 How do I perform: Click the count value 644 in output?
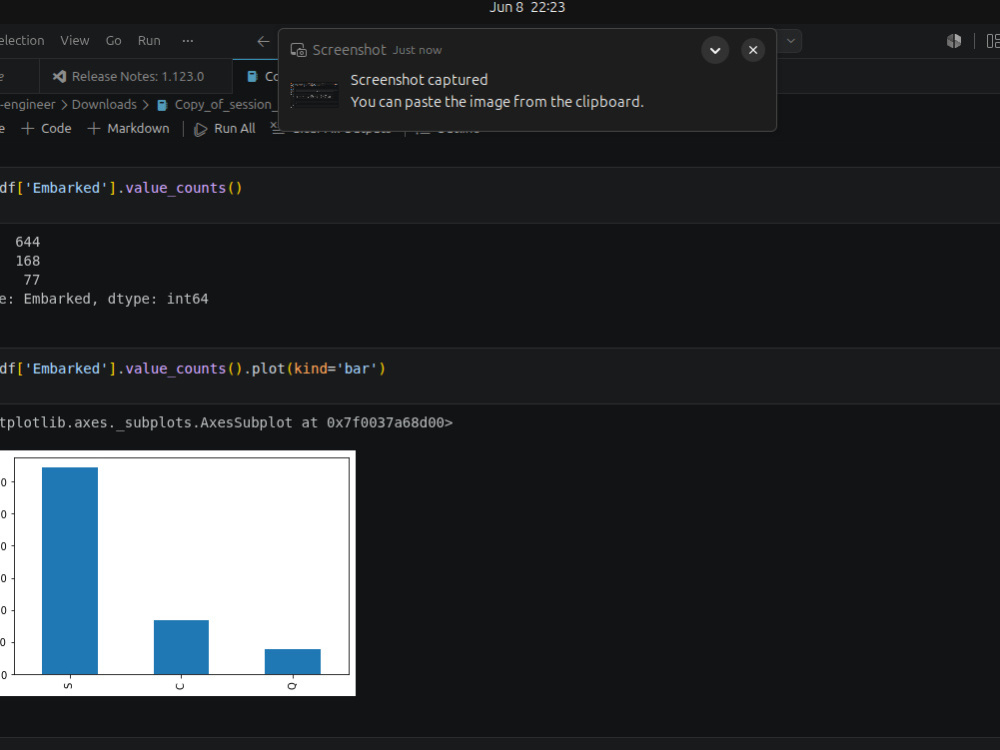[27, 242]
